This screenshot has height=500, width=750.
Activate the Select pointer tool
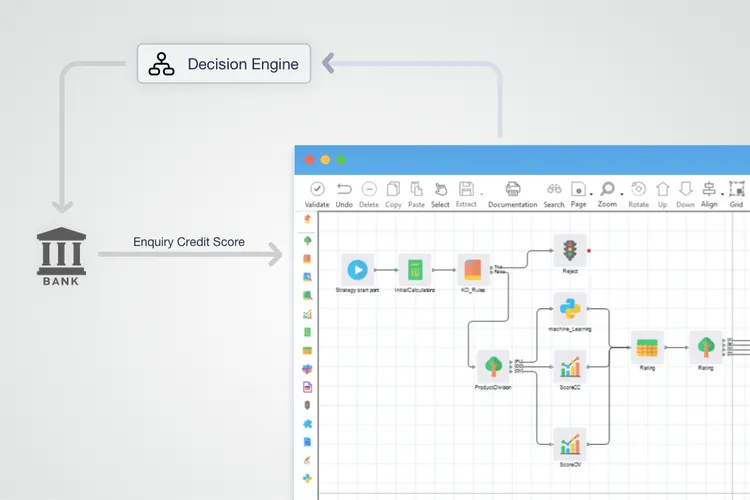(440, 189)
